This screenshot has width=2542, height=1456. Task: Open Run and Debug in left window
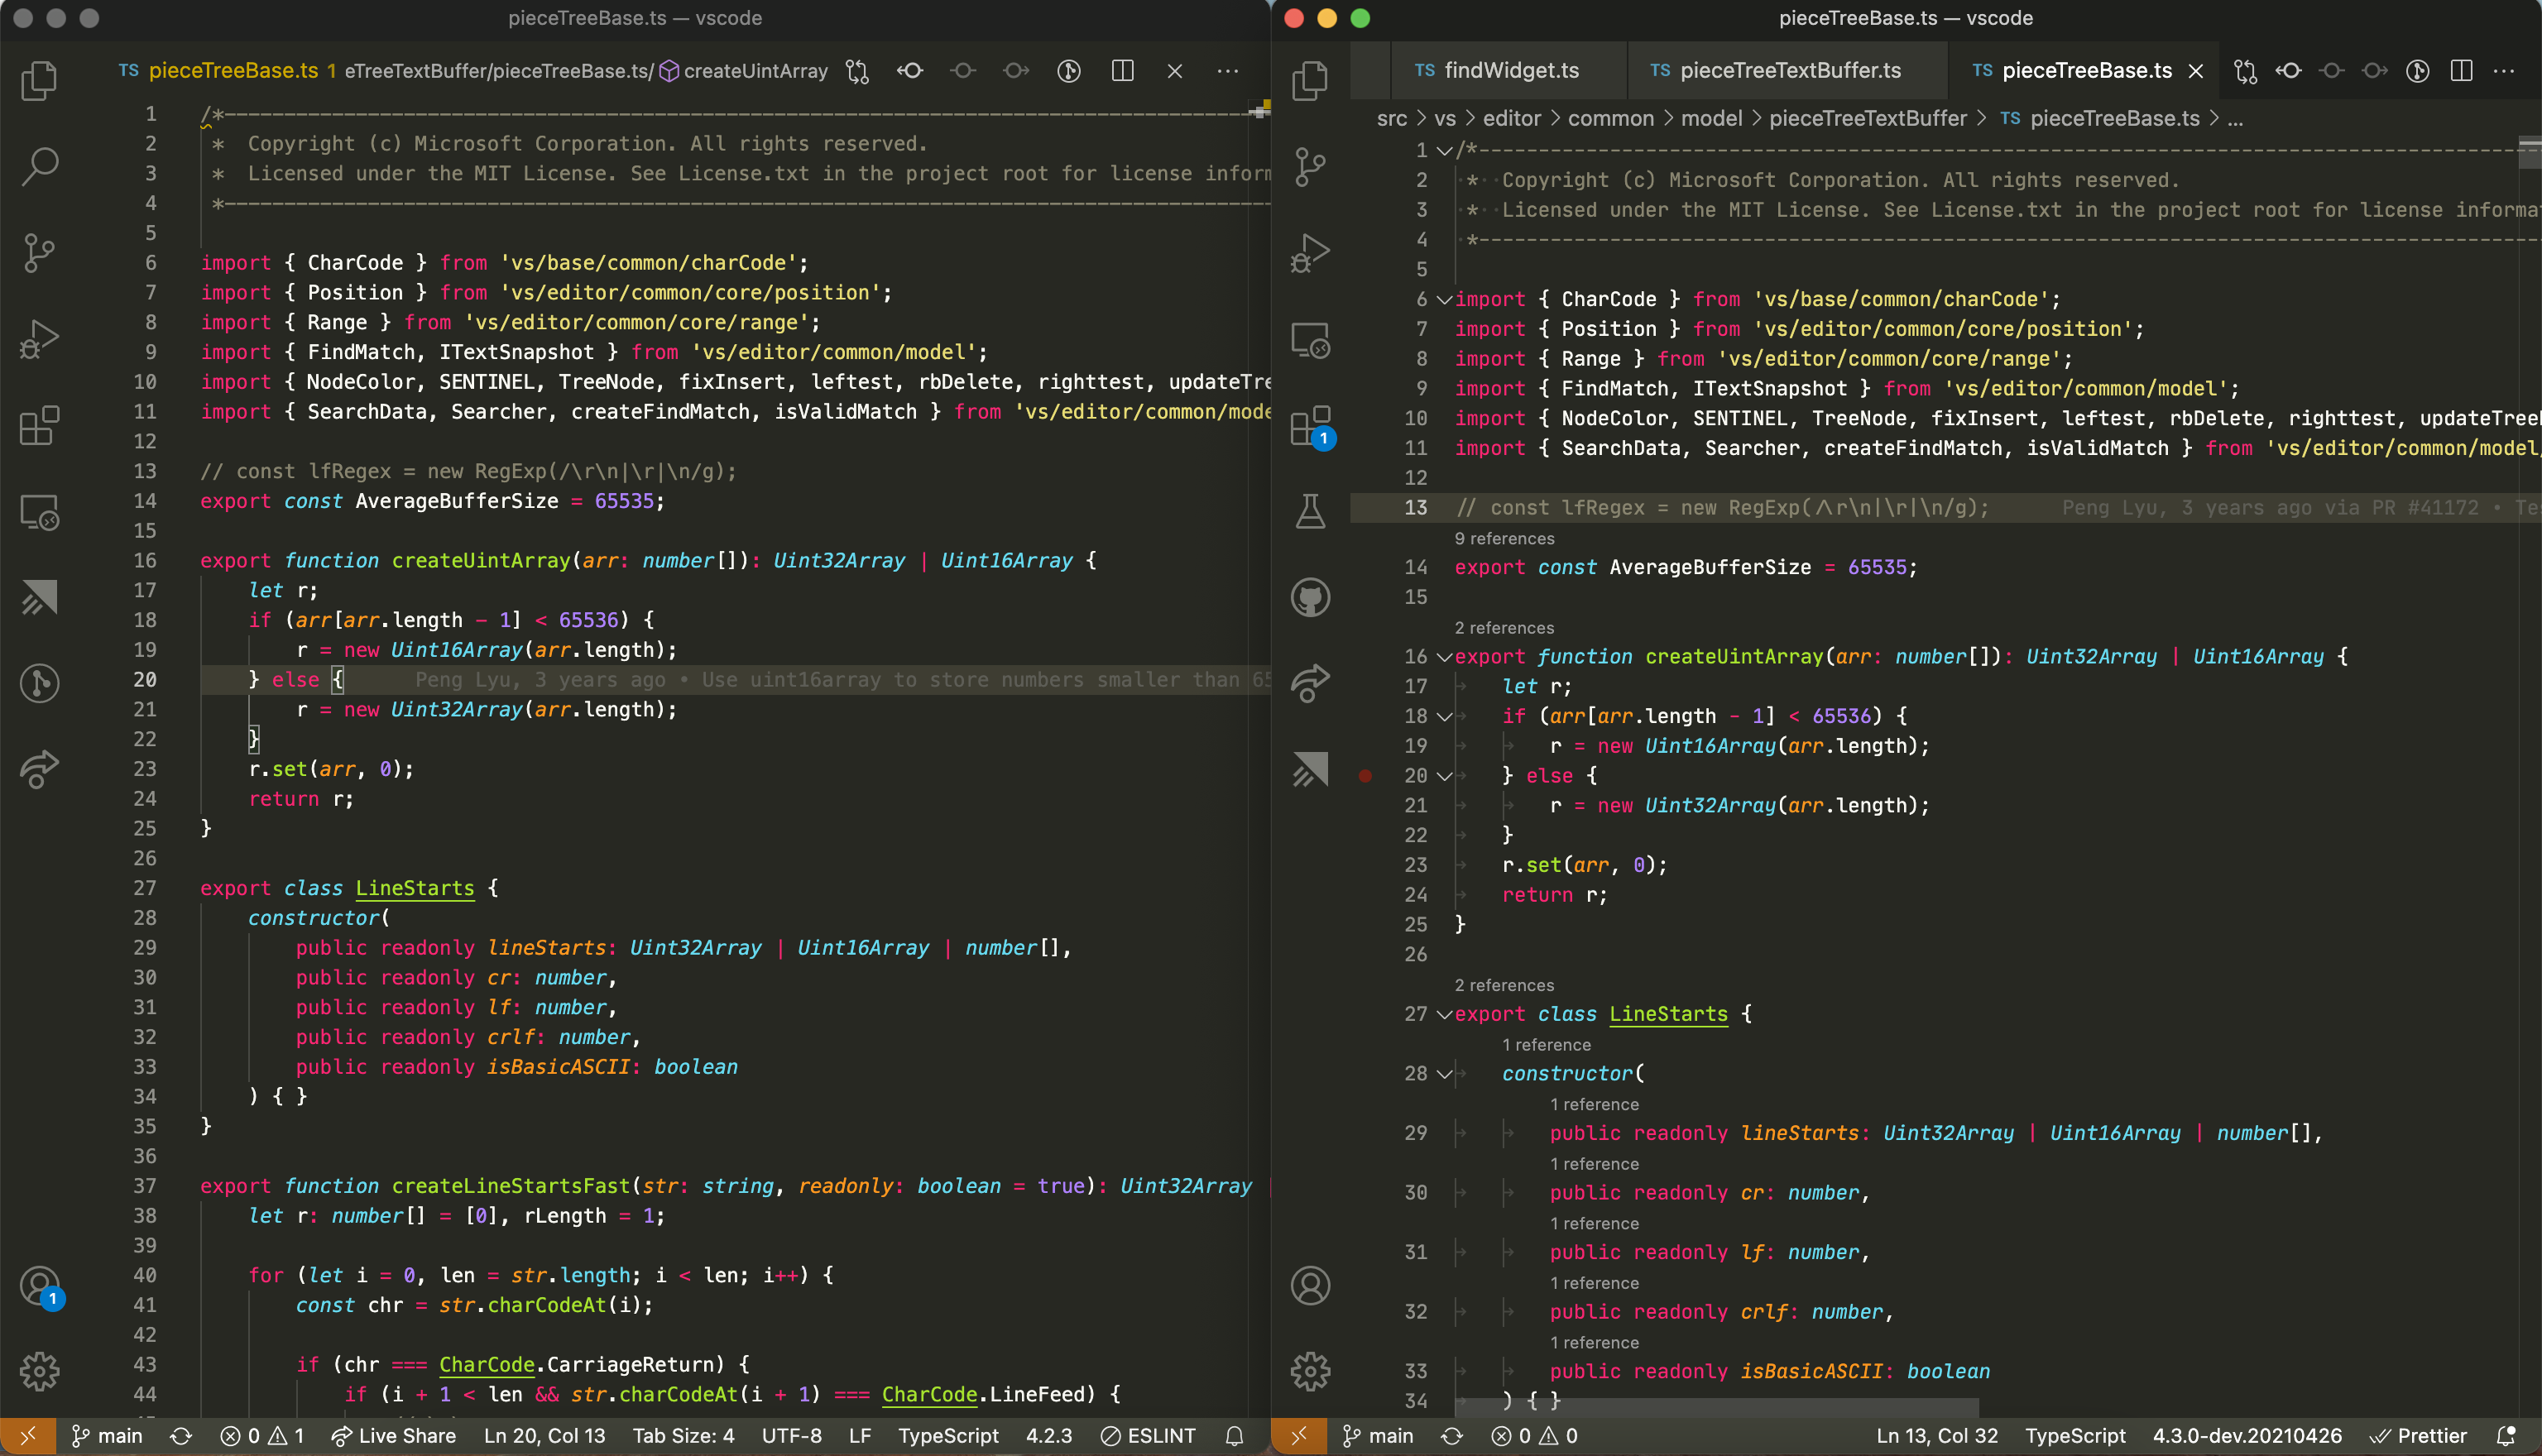(39, 339)
